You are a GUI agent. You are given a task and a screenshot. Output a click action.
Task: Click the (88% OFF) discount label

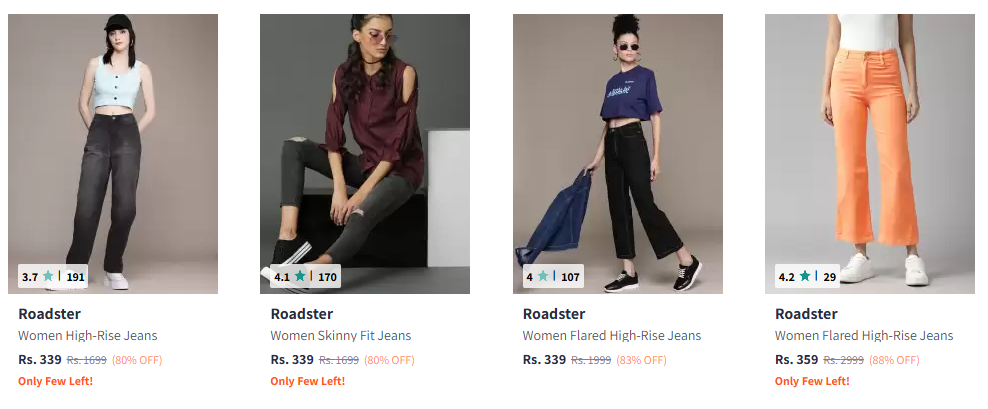click(x=894, y=360)
